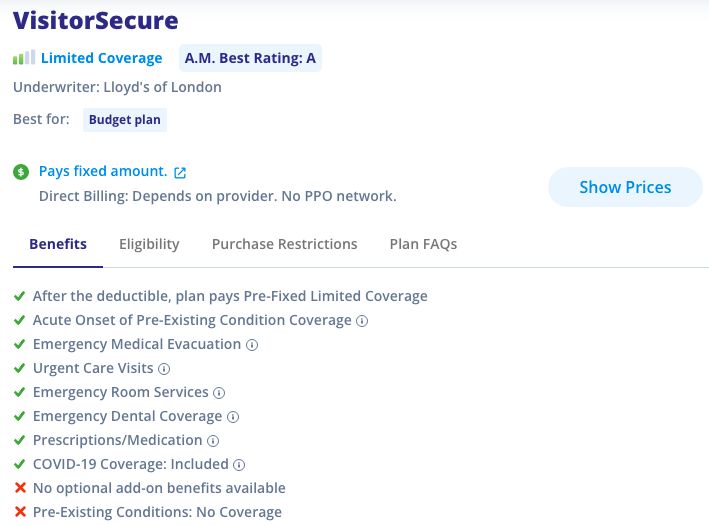This screenshot has width=709, height=526.
Task: Select the Benefits tab
Action: (58, 244)
